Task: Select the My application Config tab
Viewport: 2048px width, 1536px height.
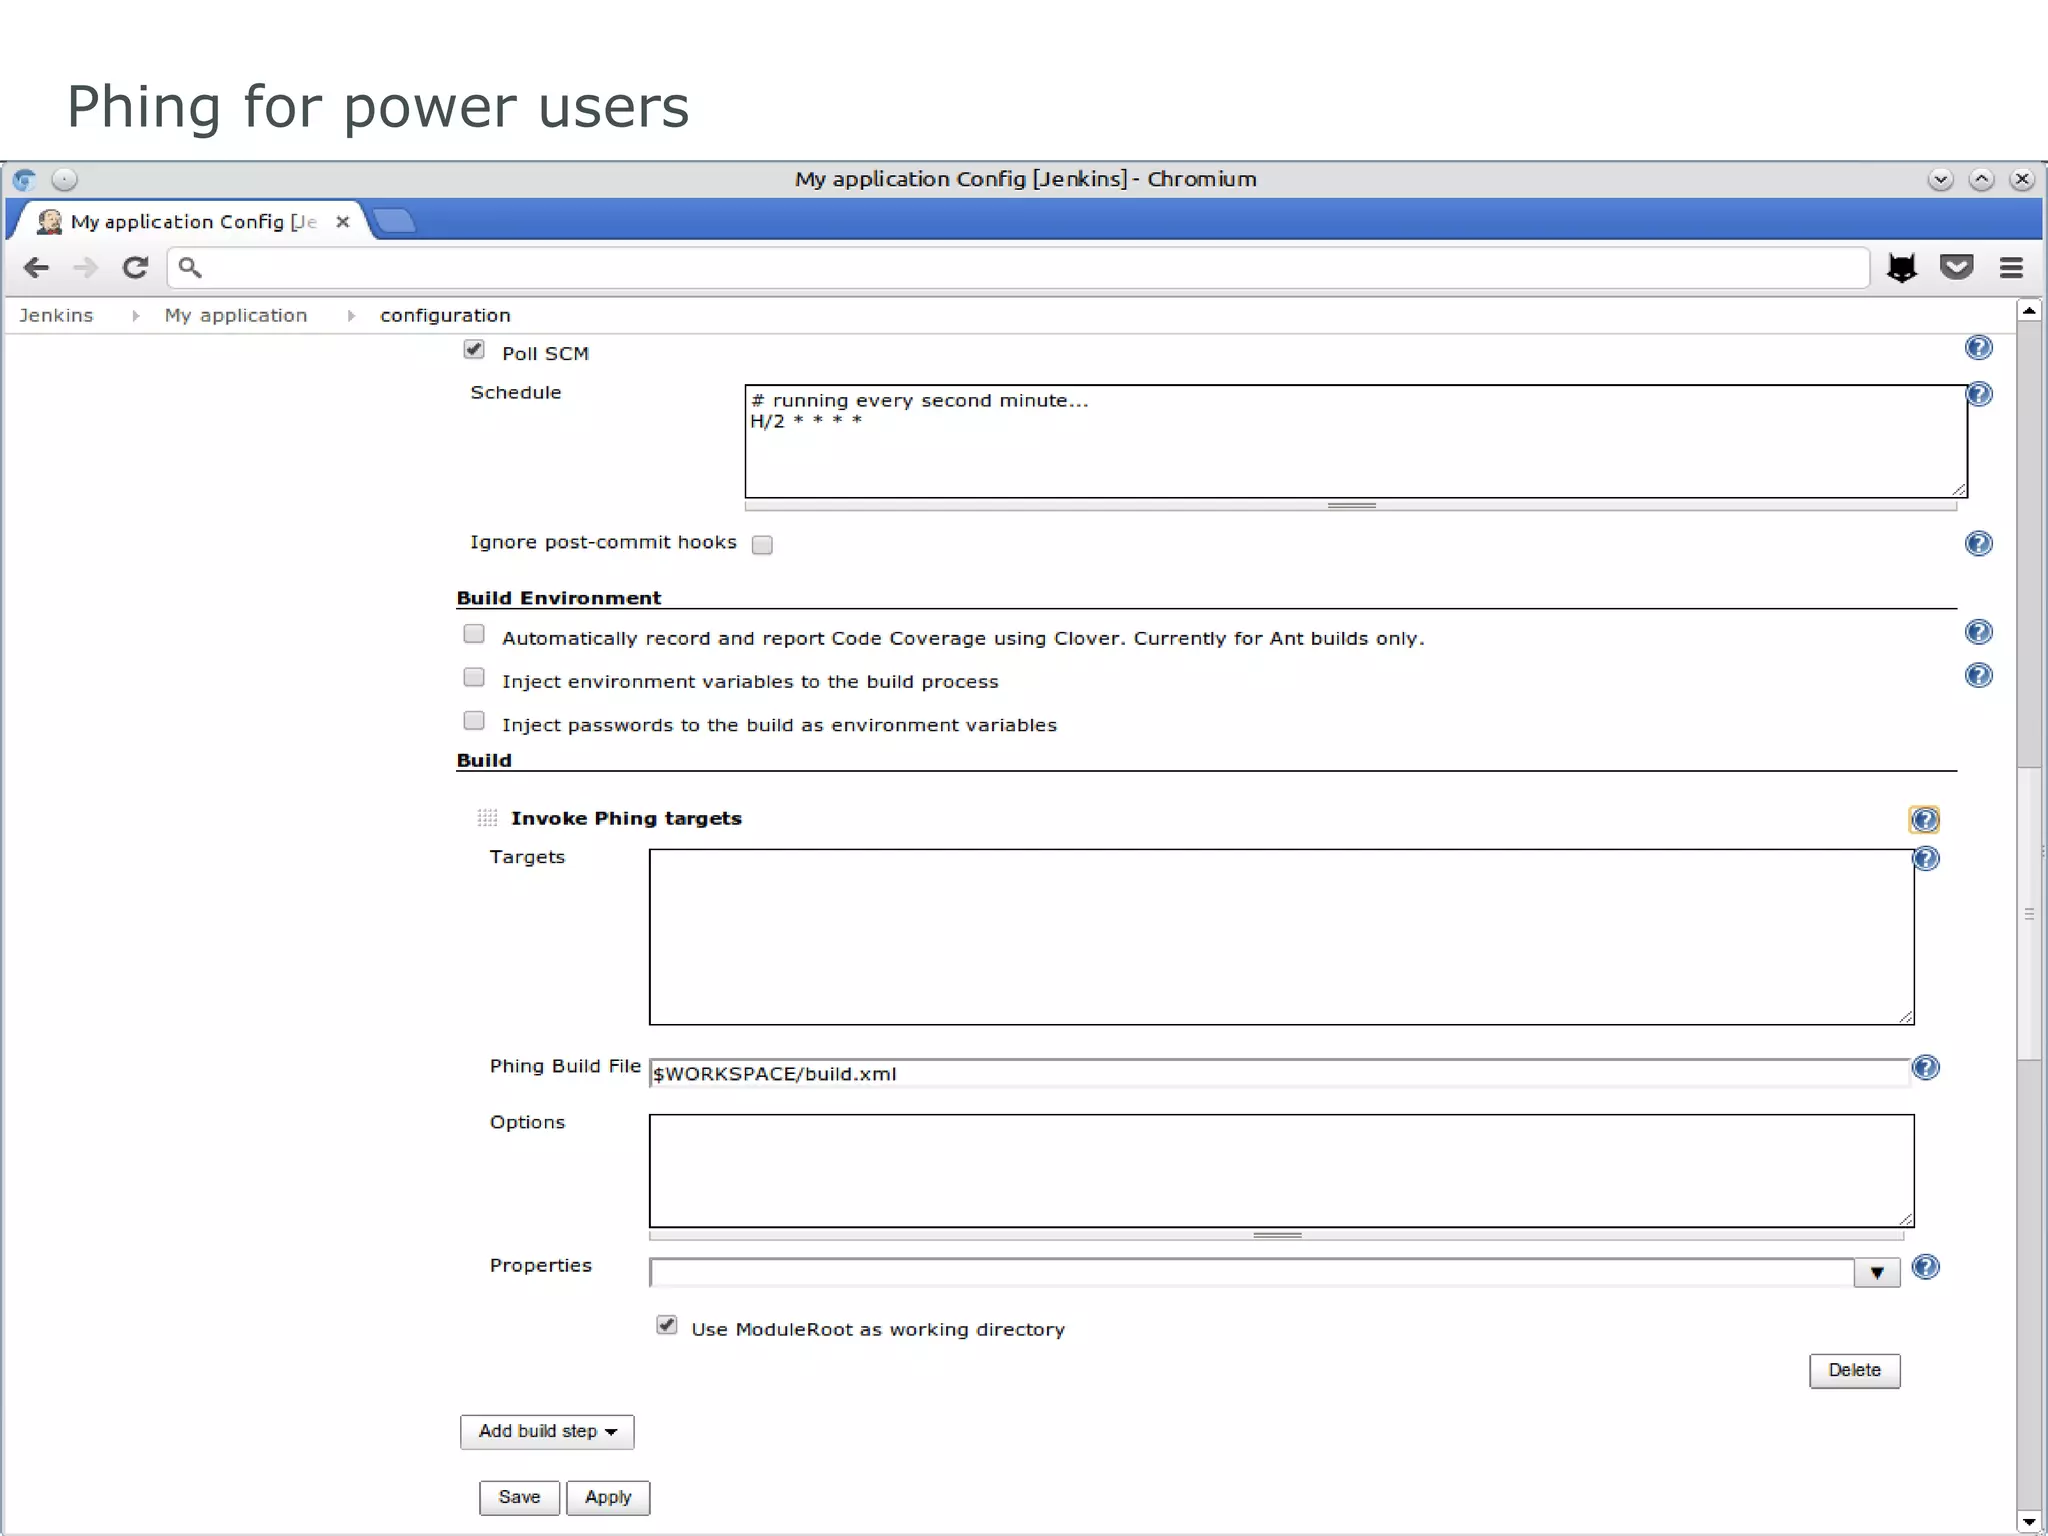Action: point(190,222)
